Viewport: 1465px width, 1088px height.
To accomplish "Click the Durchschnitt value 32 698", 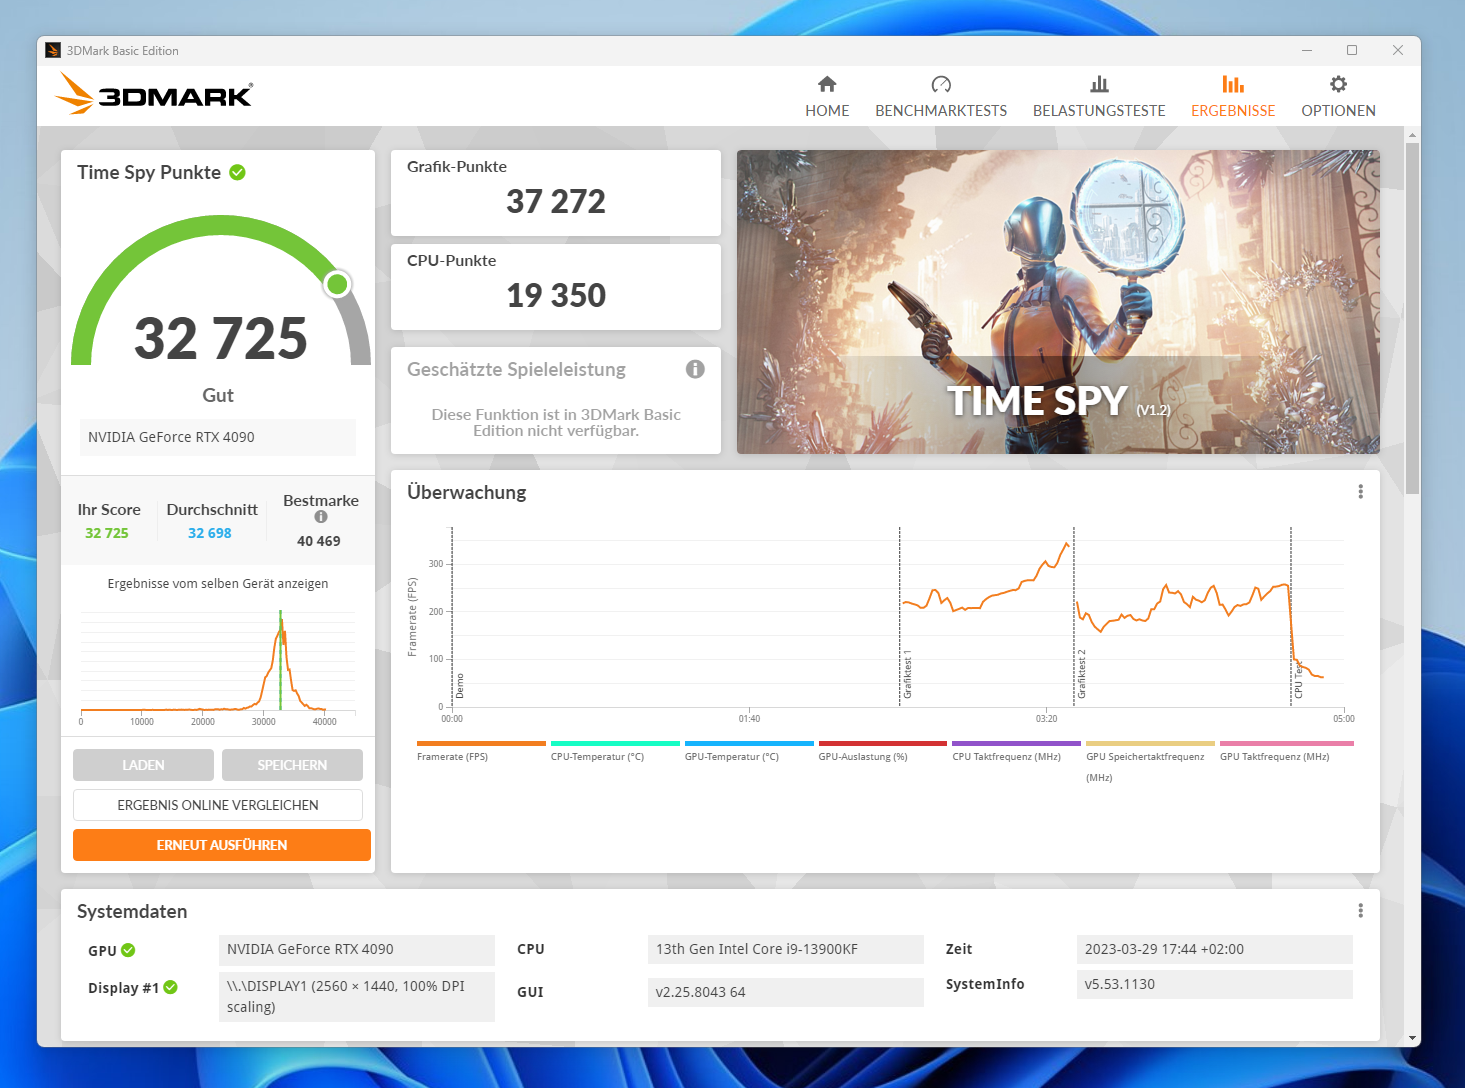I will [210, 533].
